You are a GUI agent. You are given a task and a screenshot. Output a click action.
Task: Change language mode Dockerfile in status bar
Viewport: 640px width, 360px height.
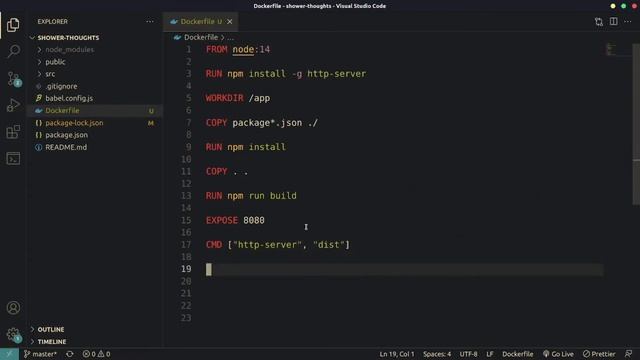tap(518, 354)
